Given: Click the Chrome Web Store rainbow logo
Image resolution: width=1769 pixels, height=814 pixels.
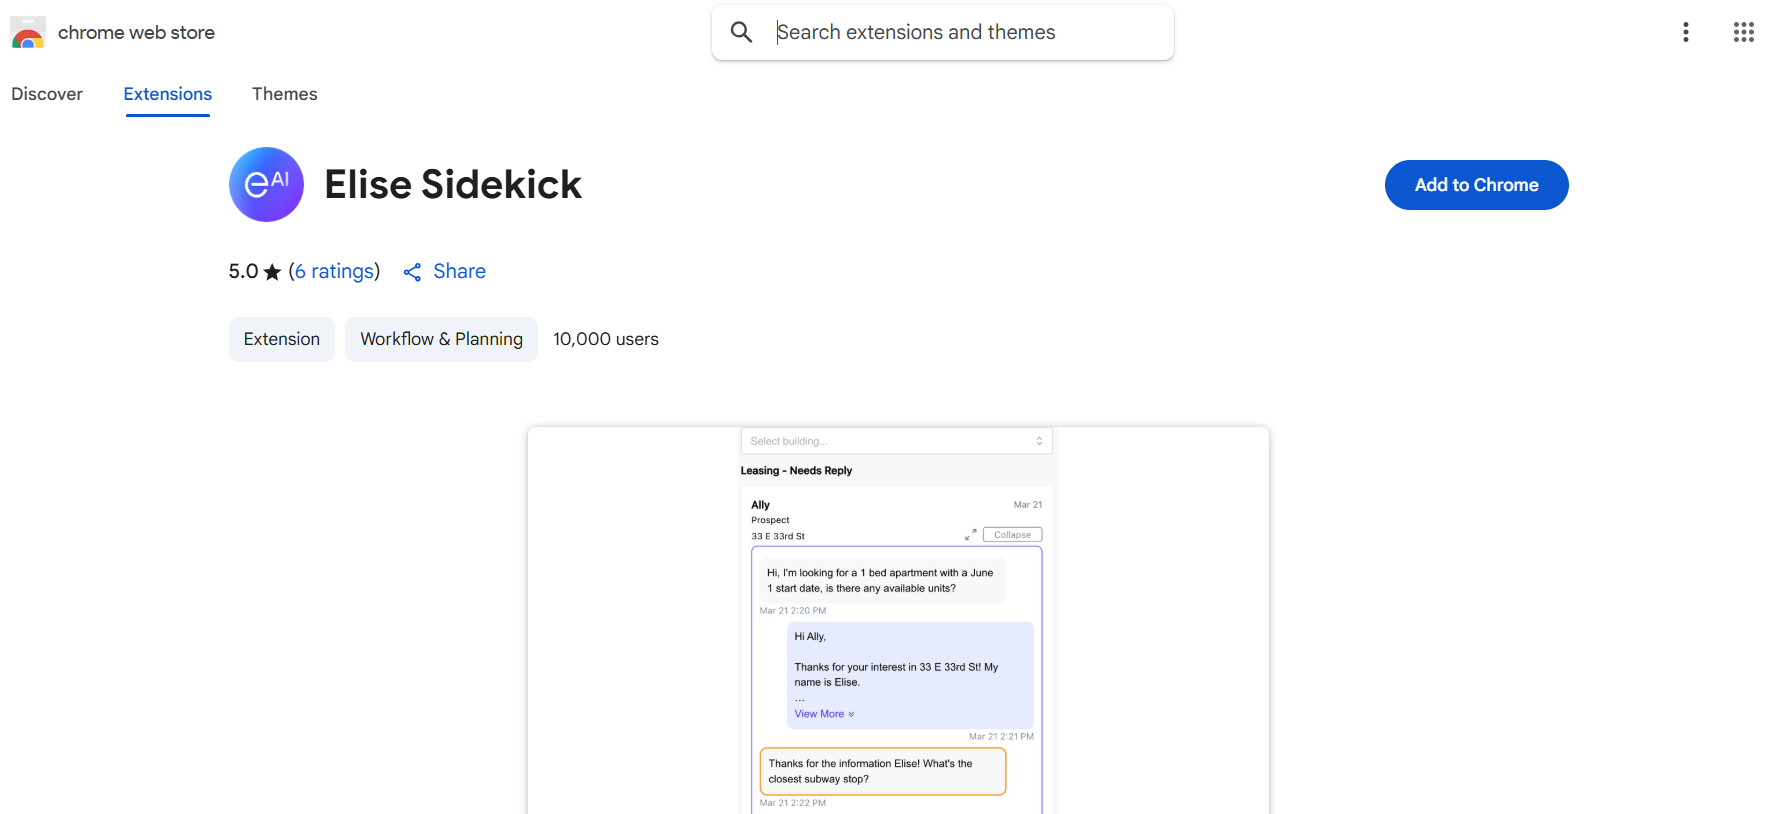Looking at the screenshot, I should pyautogui.click(x=28, y=32).
